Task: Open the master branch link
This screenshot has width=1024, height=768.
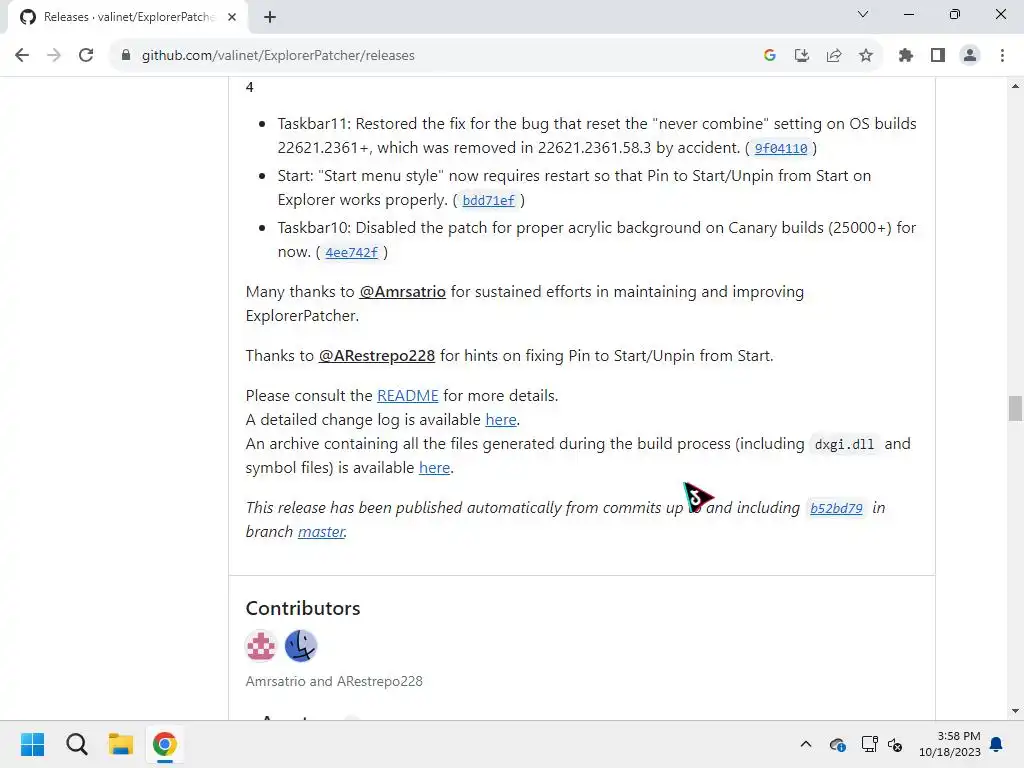Action: point(321,532)
